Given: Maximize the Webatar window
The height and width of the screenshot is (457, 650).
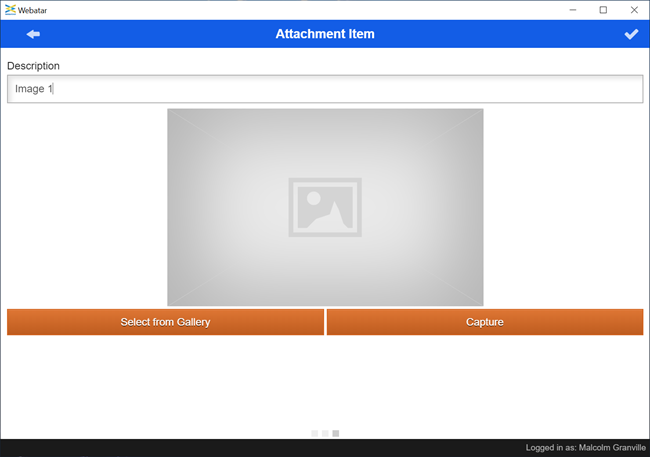Looking at the screenshot, I should [x=603, y=10].
